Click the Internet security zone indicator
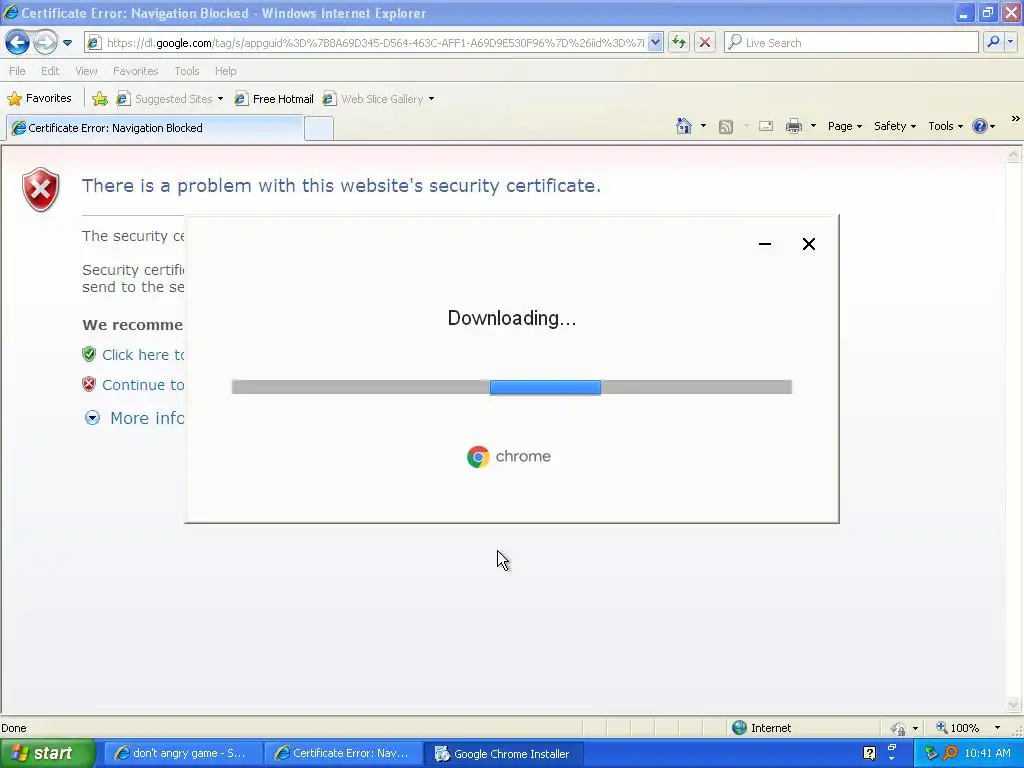The width and height of the screenshot is (1024, 768). tap(761, 728)
